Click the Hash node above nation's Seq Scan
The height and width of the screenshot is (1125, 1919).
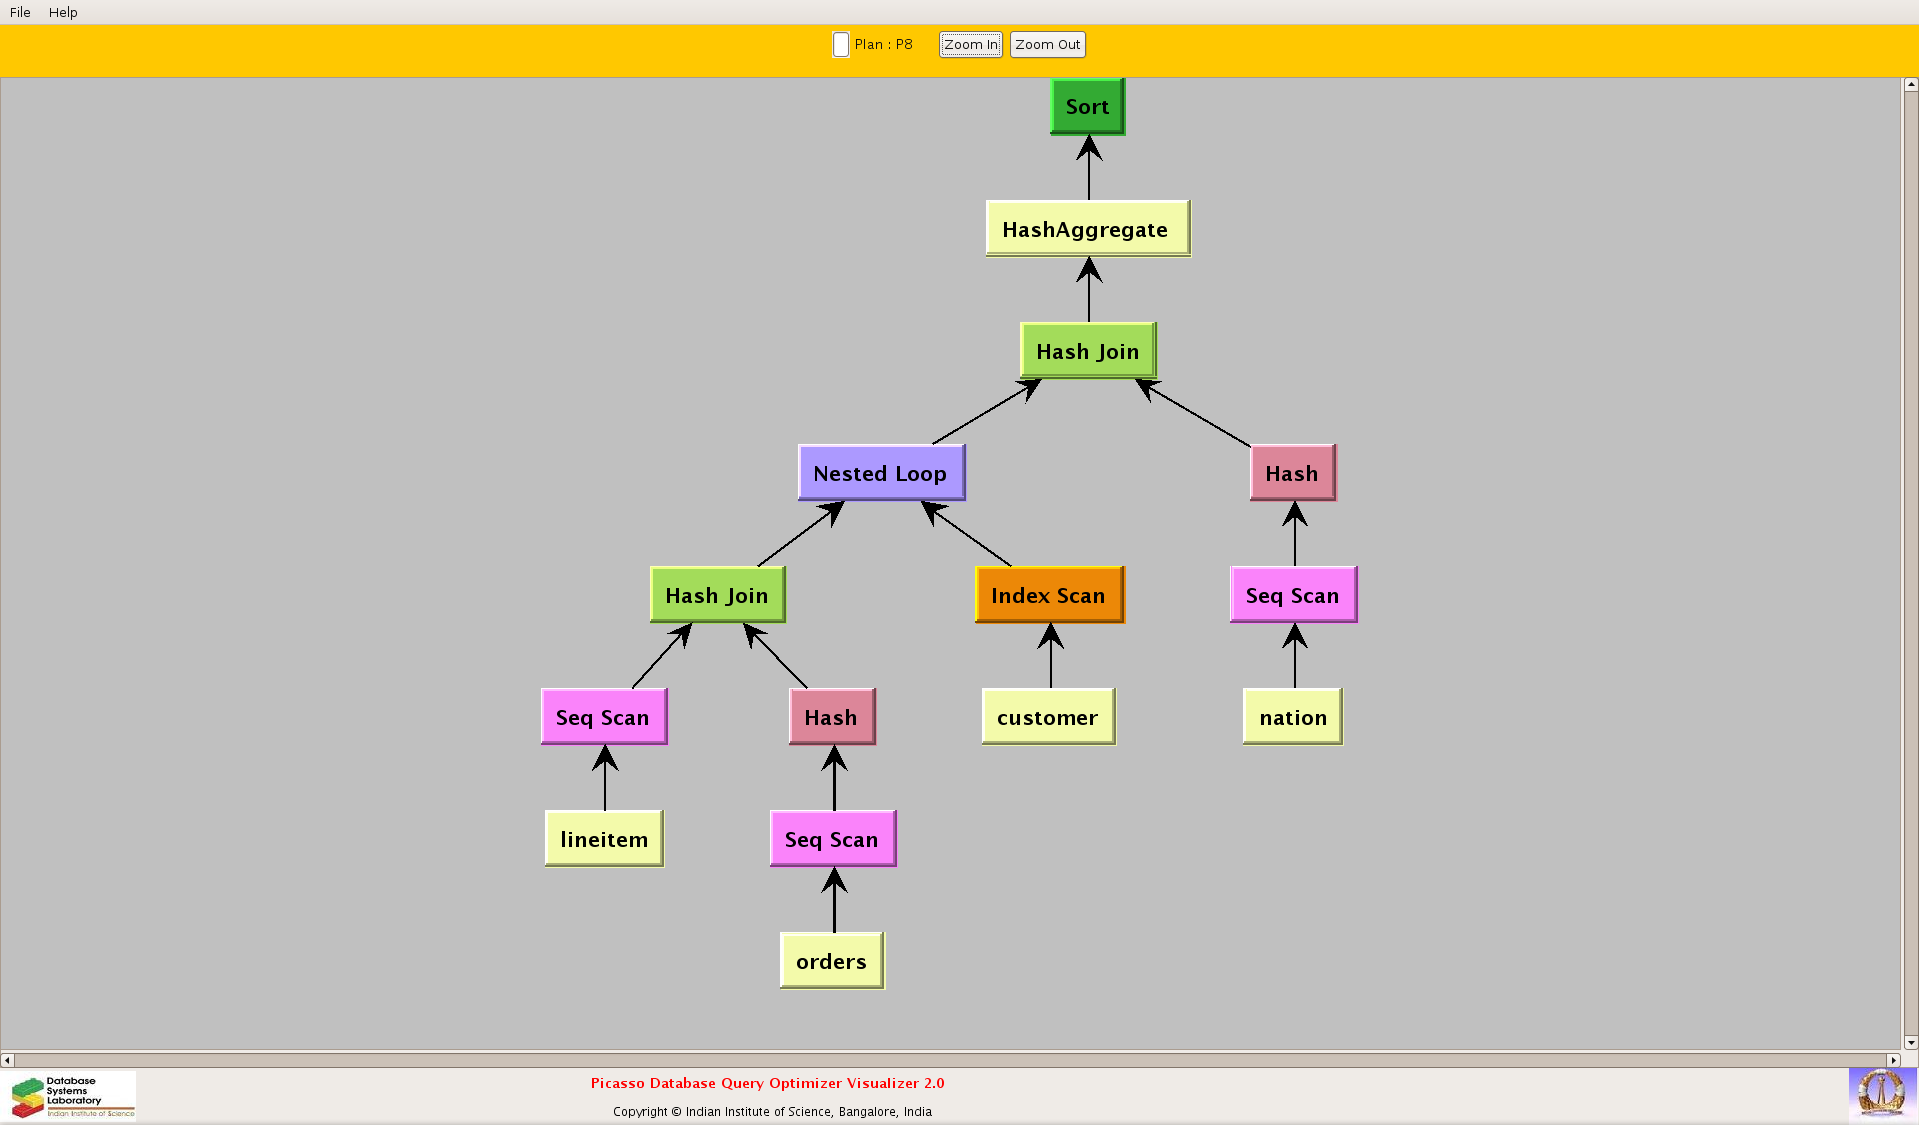click(x=1292, y=473)
